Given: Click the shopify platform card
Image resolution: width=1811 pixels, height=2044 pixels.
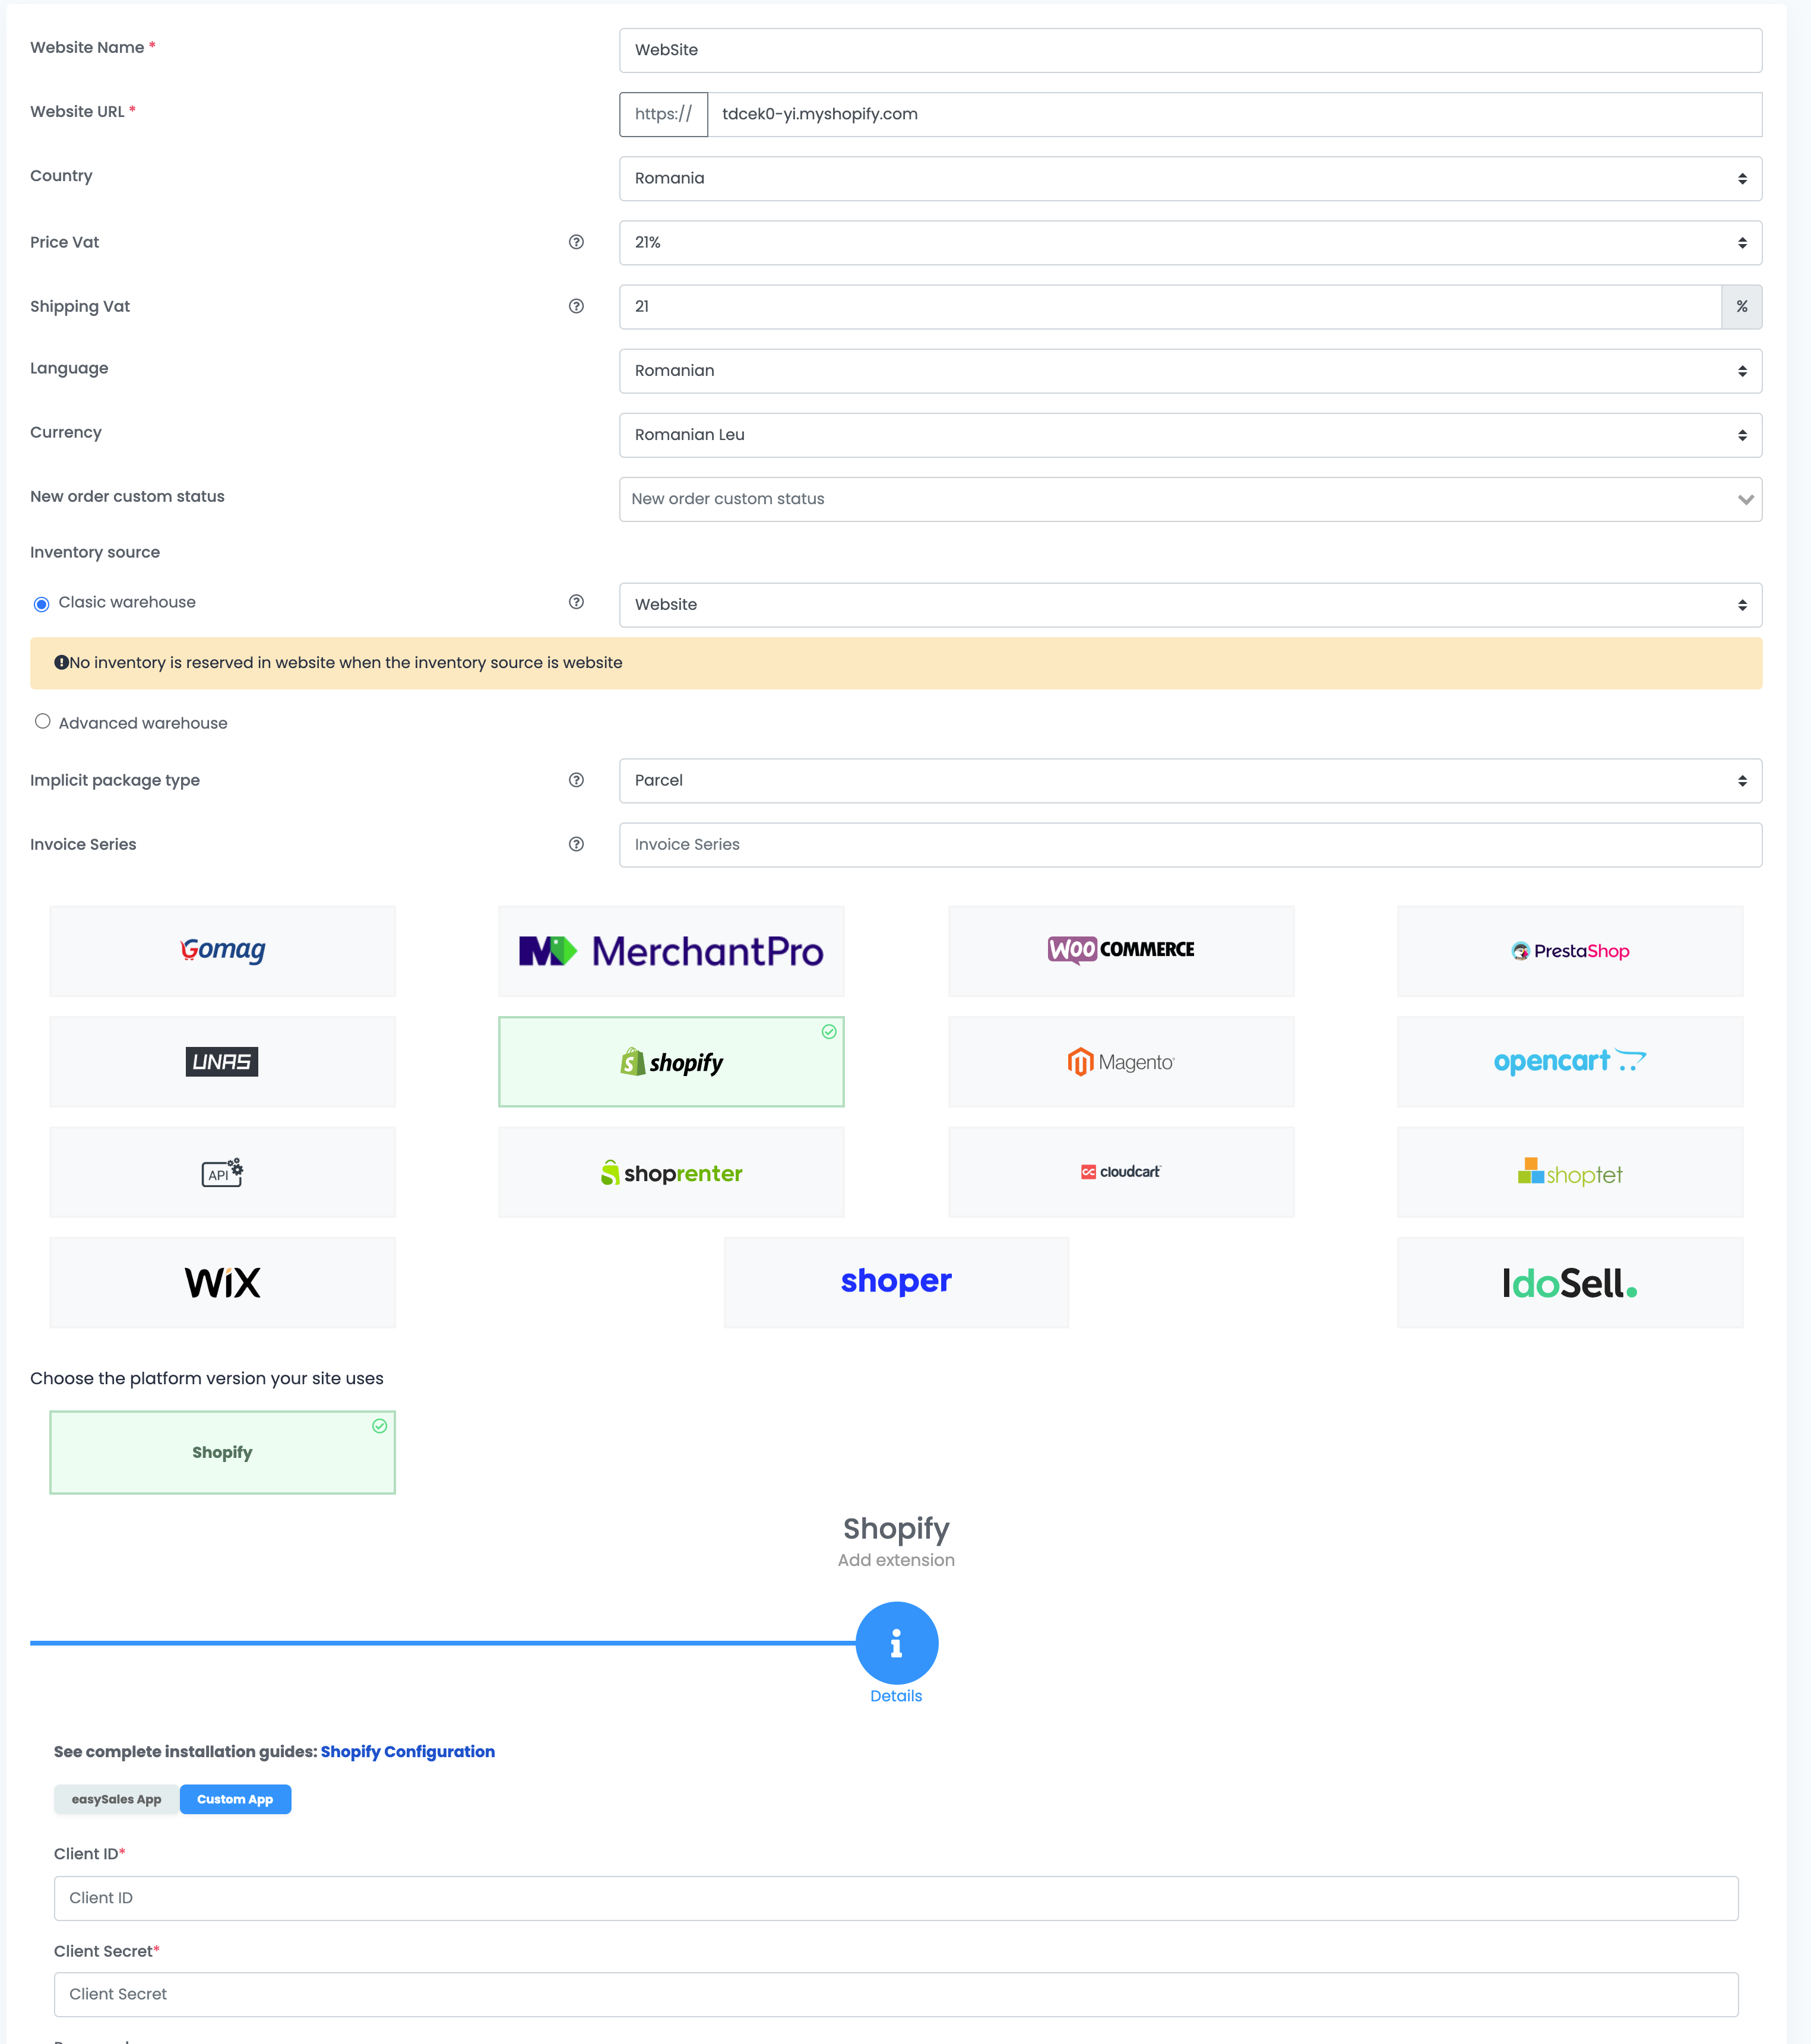Looking at the screenshot, I should coord(671,1062).
